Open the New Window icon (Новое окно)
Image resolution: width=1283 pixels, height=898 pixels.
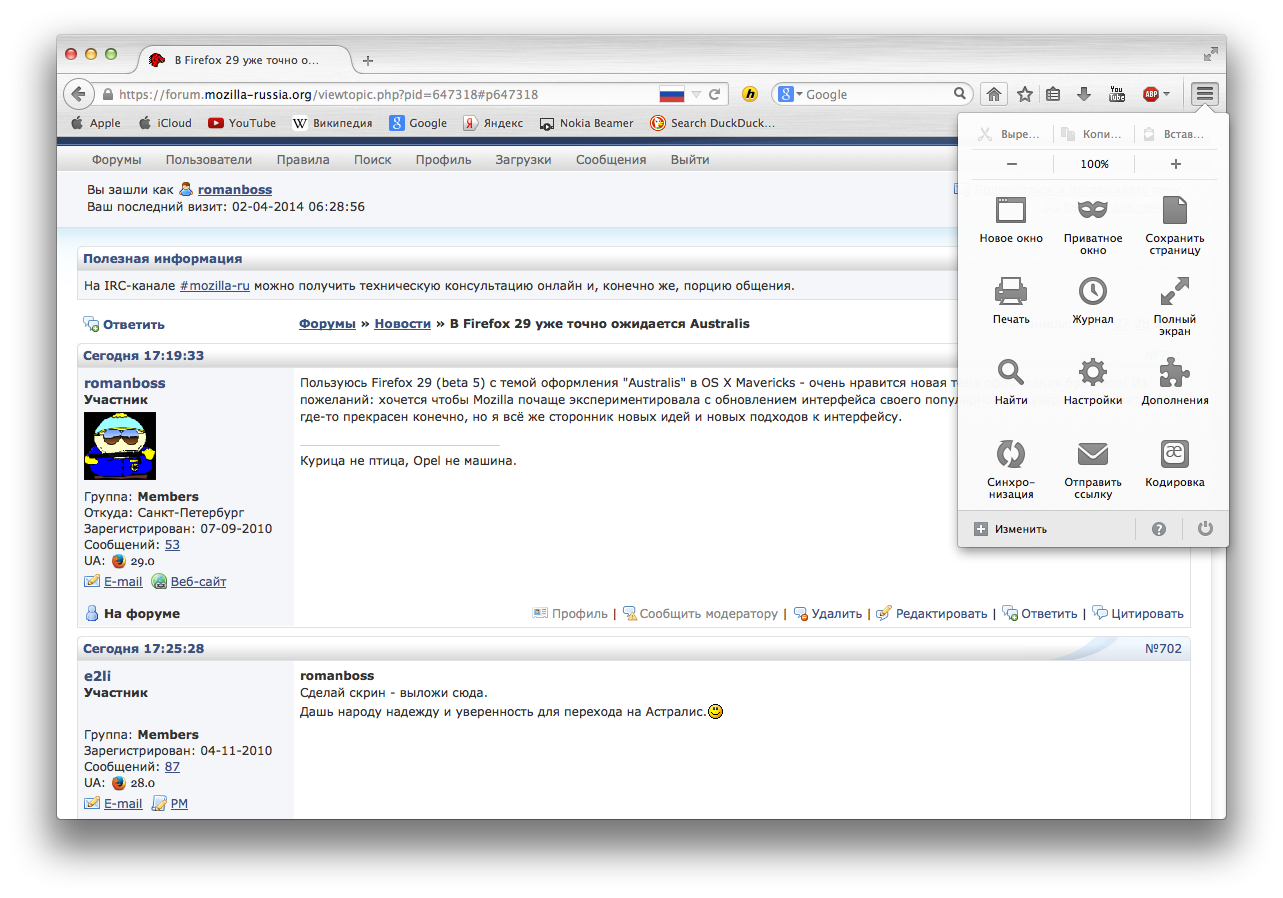pos(1011,210)
